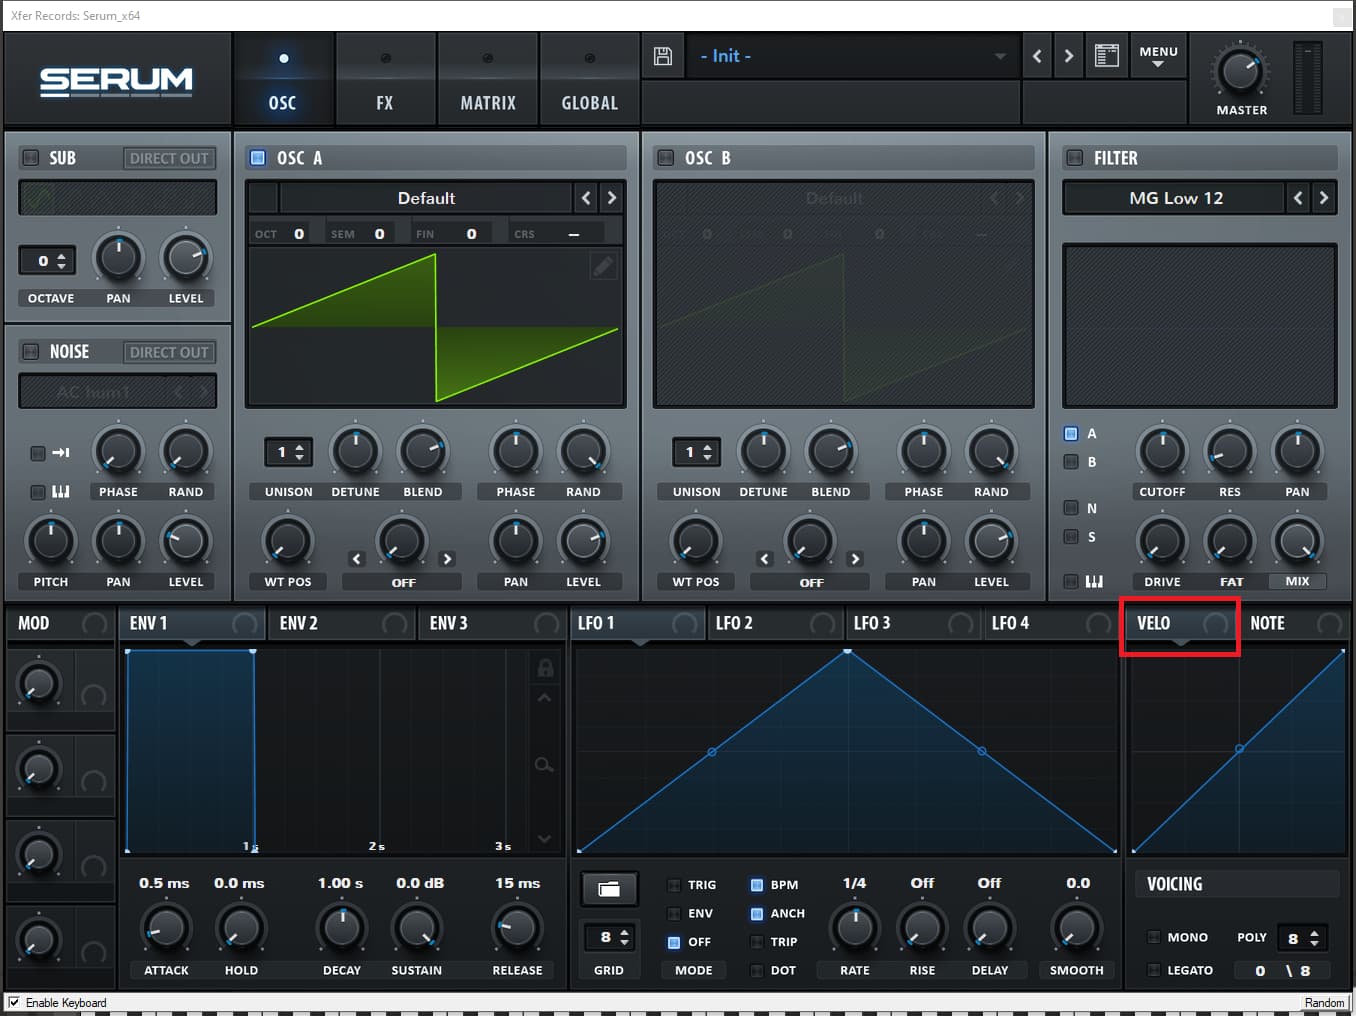The width and height of the screenshot is (1356, 1016).
Task: Open the MG Low 12 filter type menu
Action: 1175,198
